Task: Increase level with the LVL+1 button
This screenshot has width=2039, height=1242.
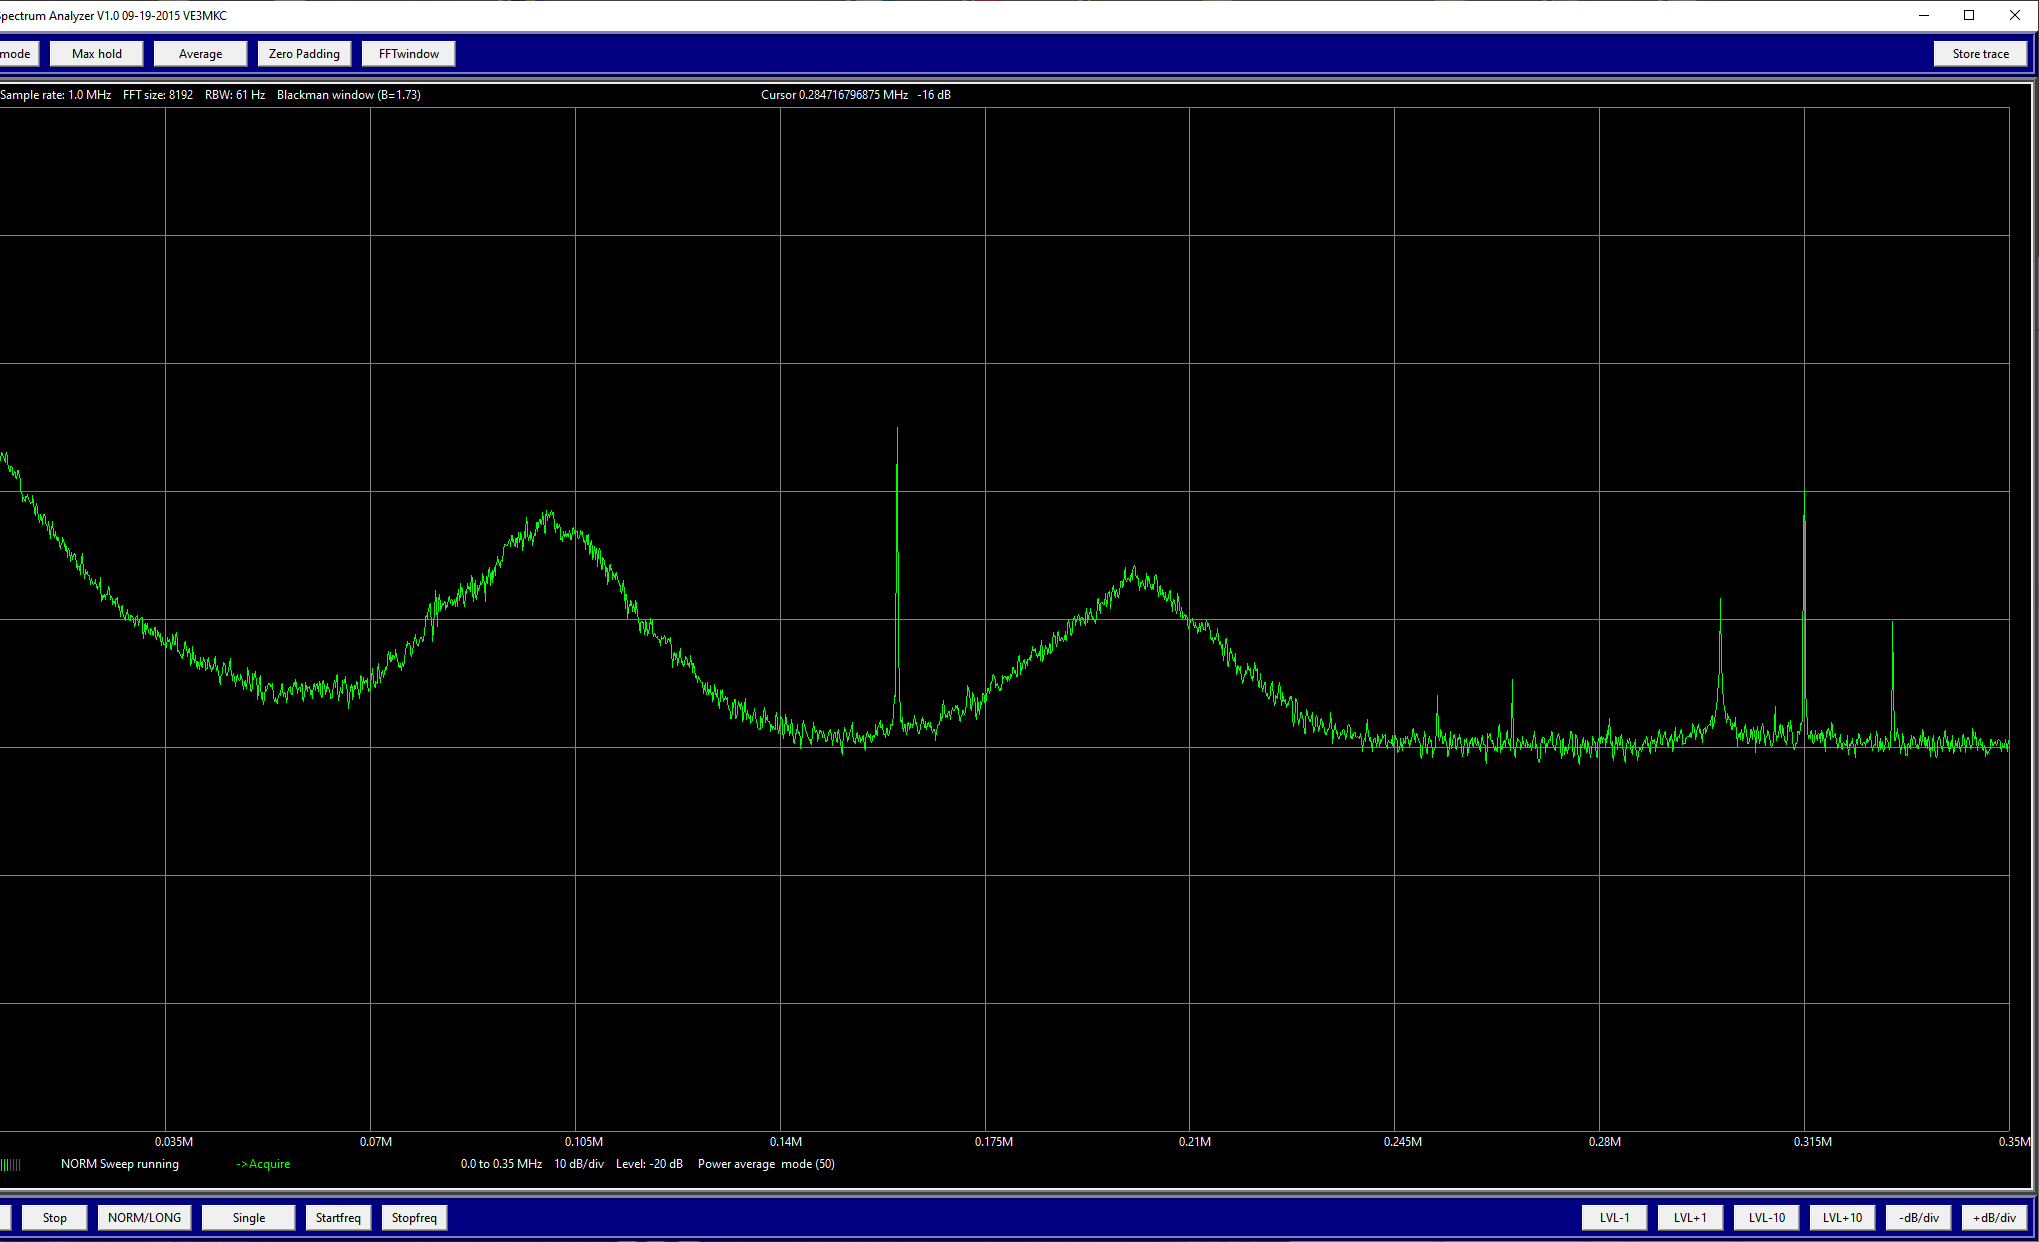Action: [x=1690, y=1217]
